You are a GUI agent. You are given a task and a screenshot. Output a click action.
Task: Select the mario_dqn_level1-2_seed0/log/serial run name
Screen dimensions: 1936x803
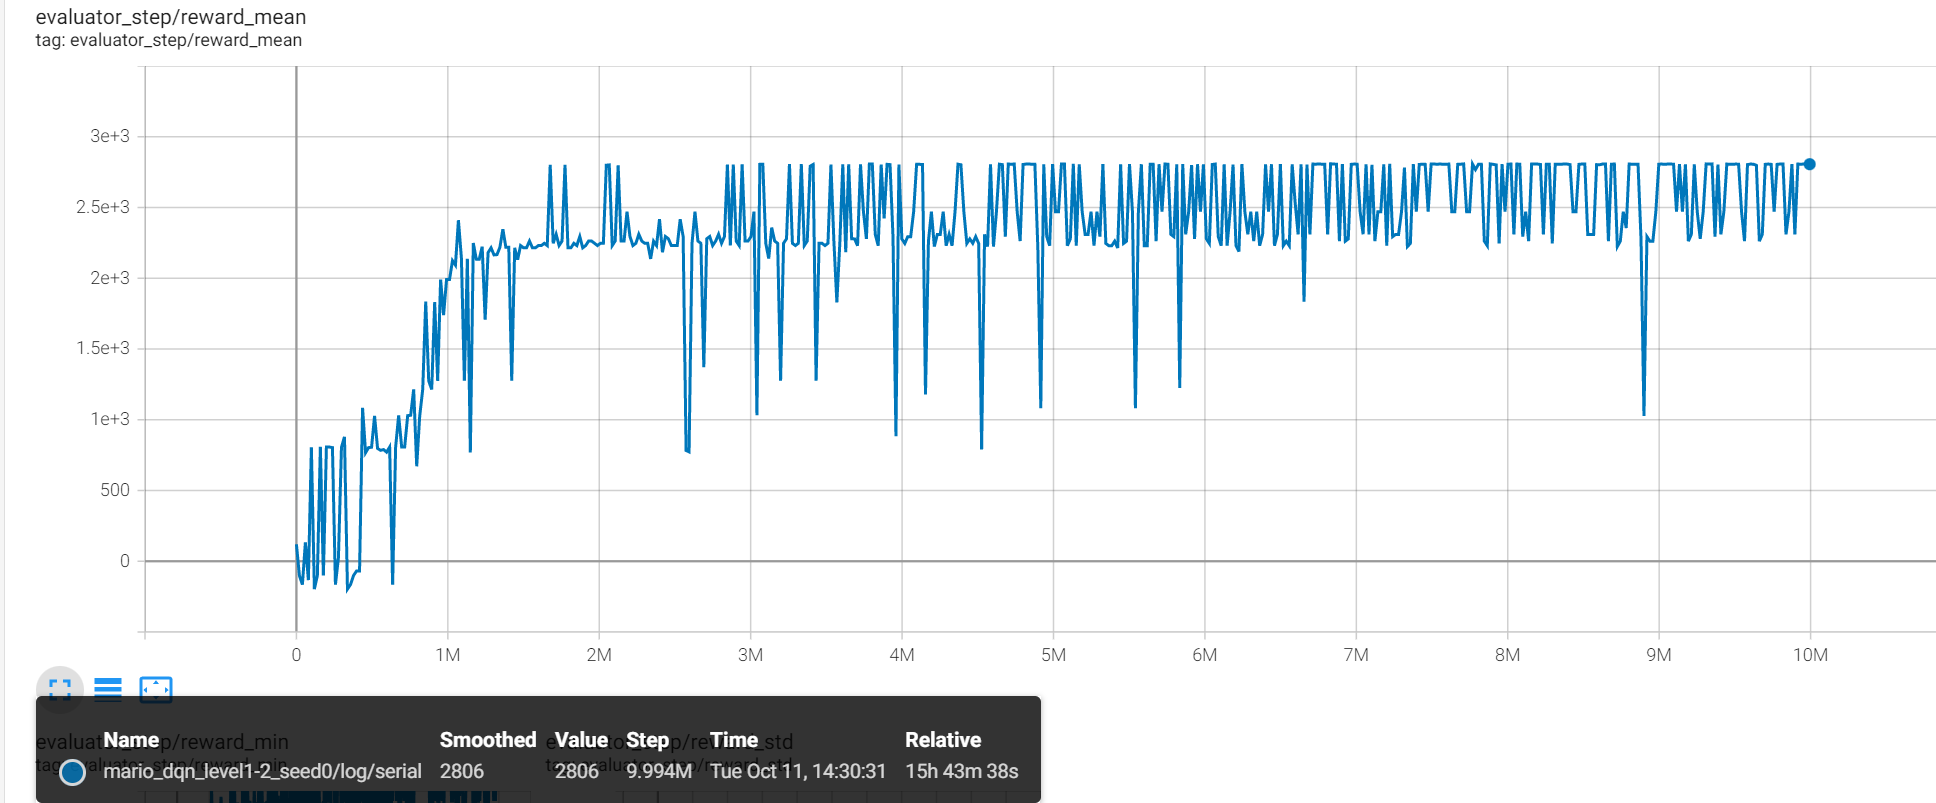tap(262, 771)
